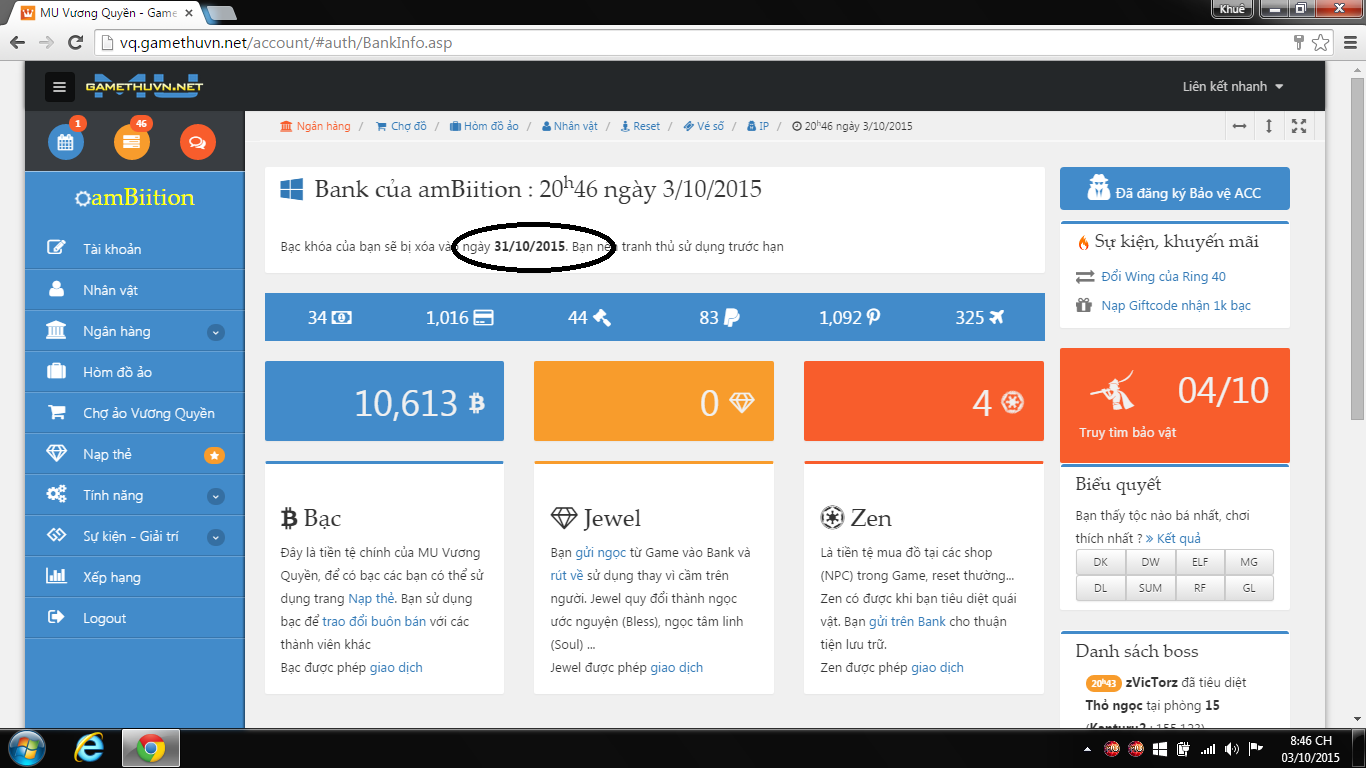Open the Liên kết nhanh dropdown
Image resolution: width=1366 pixels, height=768 pixels.
click(x=1232, y=87)
